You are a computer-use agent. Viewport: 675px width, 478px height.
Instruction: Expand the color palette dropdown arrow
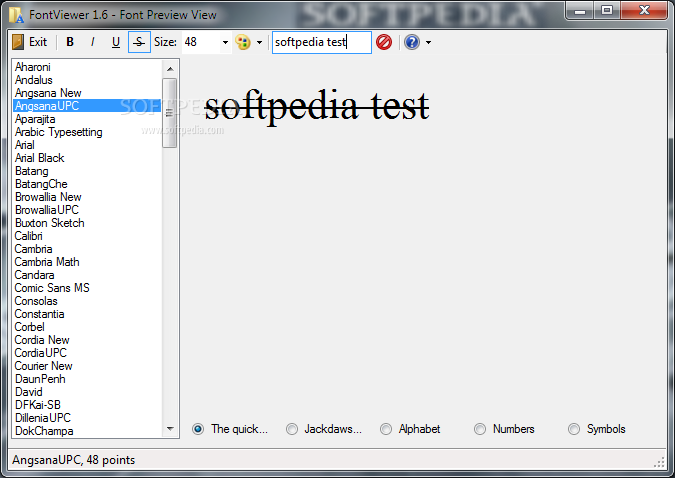click(260, 42)
